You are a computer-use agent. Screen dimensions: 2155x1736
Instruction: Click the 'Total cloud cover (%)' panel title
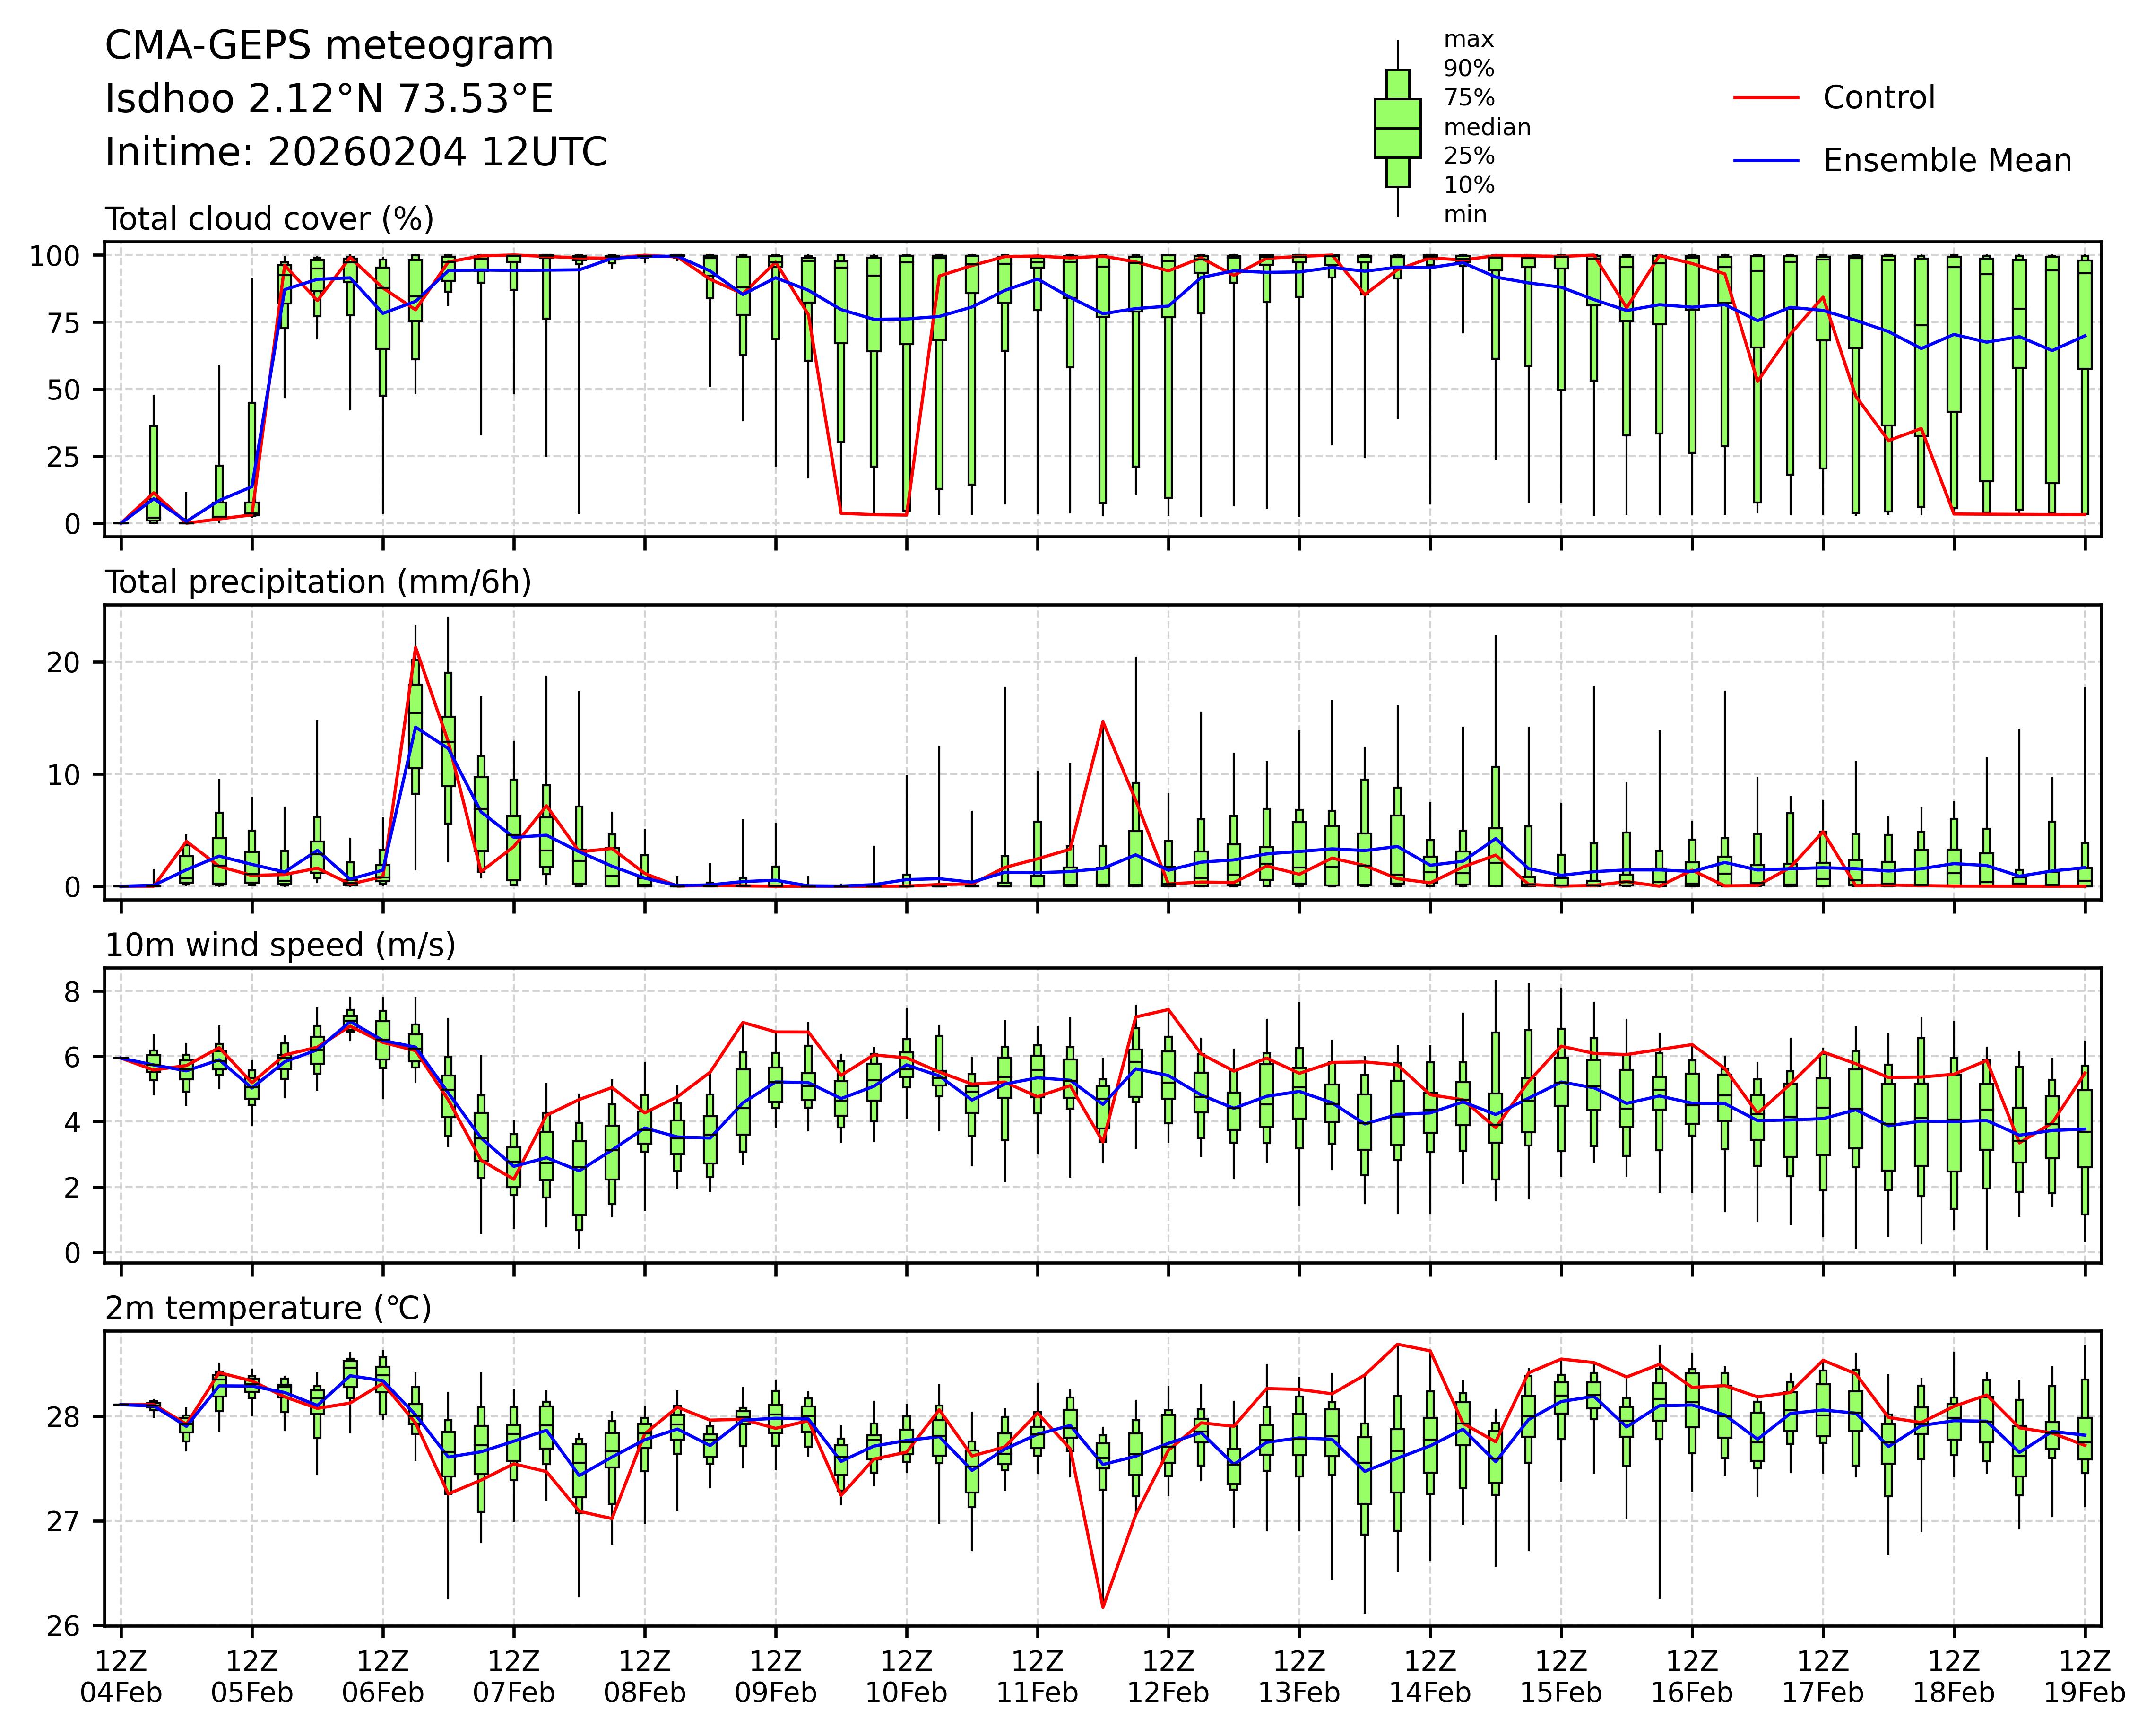pyautogui.click(x=269, y=219)
